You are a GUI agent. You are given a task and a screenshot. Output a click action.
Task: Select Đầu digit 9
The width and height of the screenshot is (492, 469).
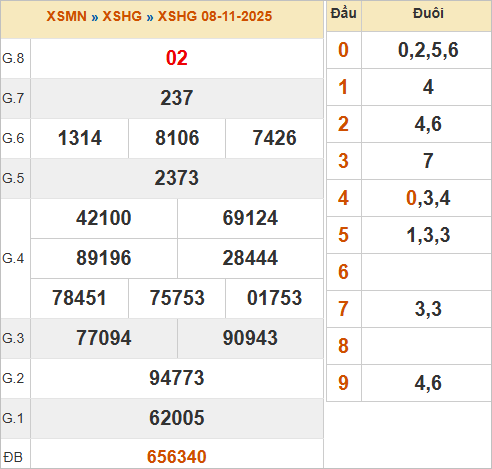coord(343,383)
